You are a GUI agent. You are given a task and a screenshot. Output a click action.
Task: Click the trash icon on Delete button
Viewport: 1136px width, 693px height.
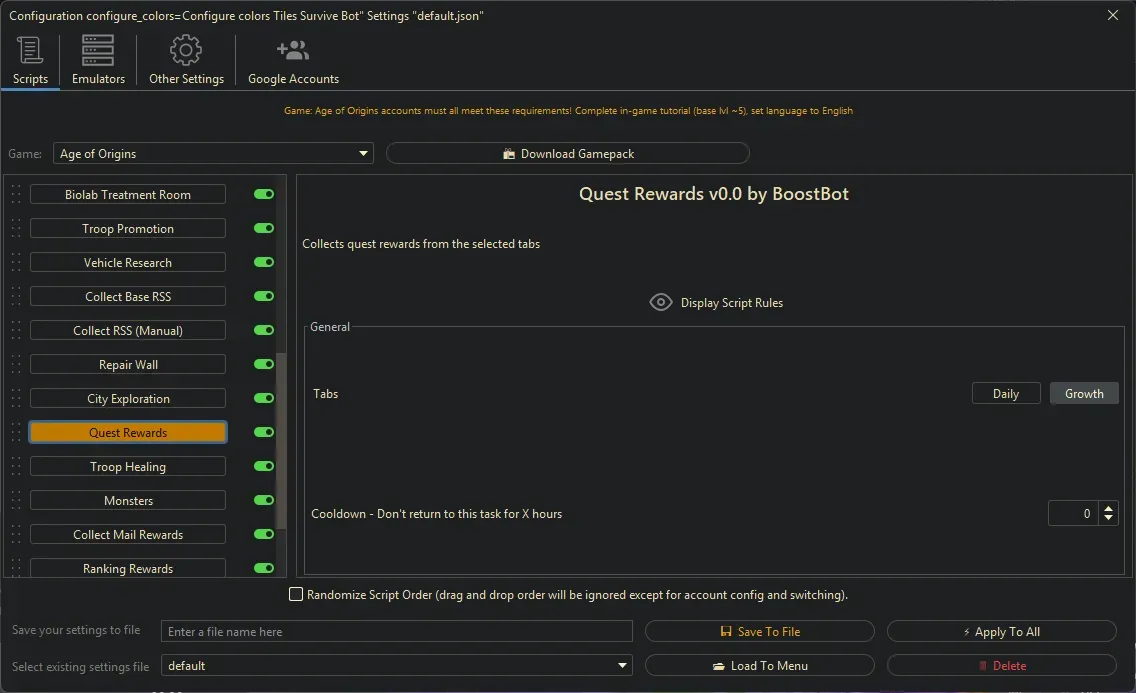pos(984,665)
